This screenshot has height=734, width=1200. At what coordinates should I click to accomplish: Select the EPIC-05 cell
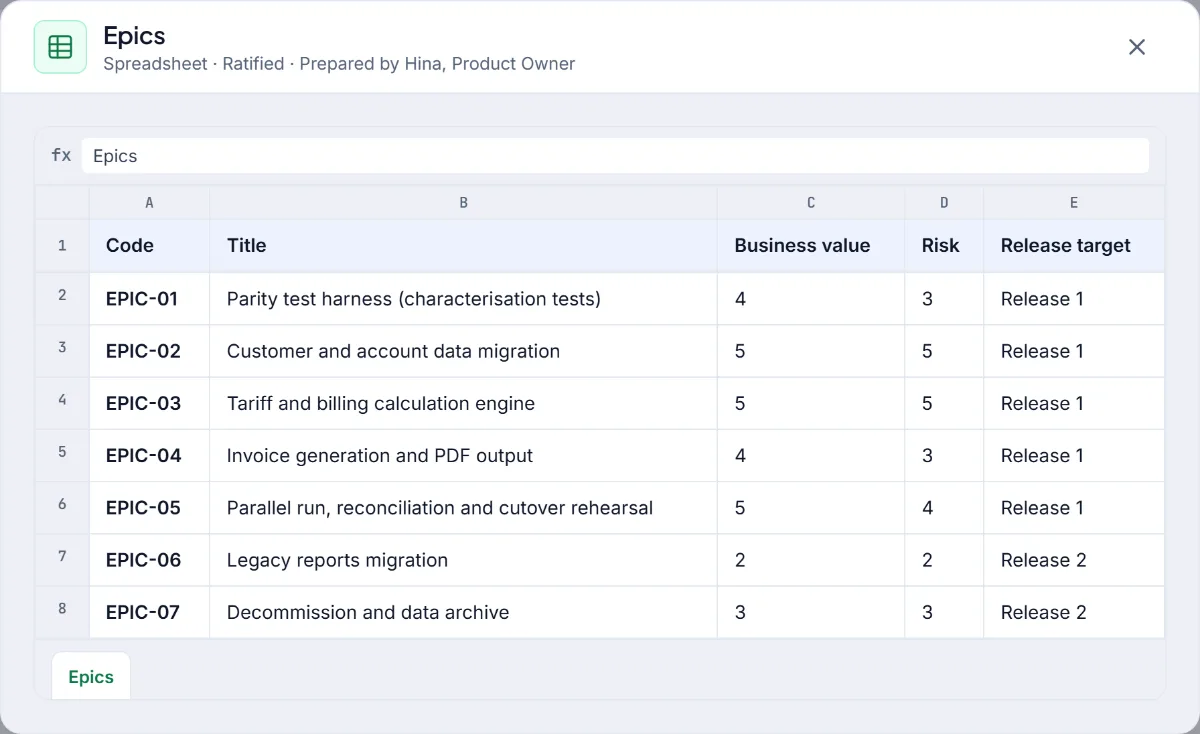click(149, 507)
